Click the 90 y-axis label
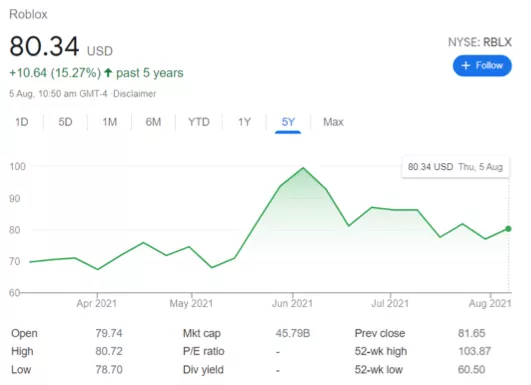The width and height of the screenshot is (531, 385). pyautogui.click(x=15, y=198)
